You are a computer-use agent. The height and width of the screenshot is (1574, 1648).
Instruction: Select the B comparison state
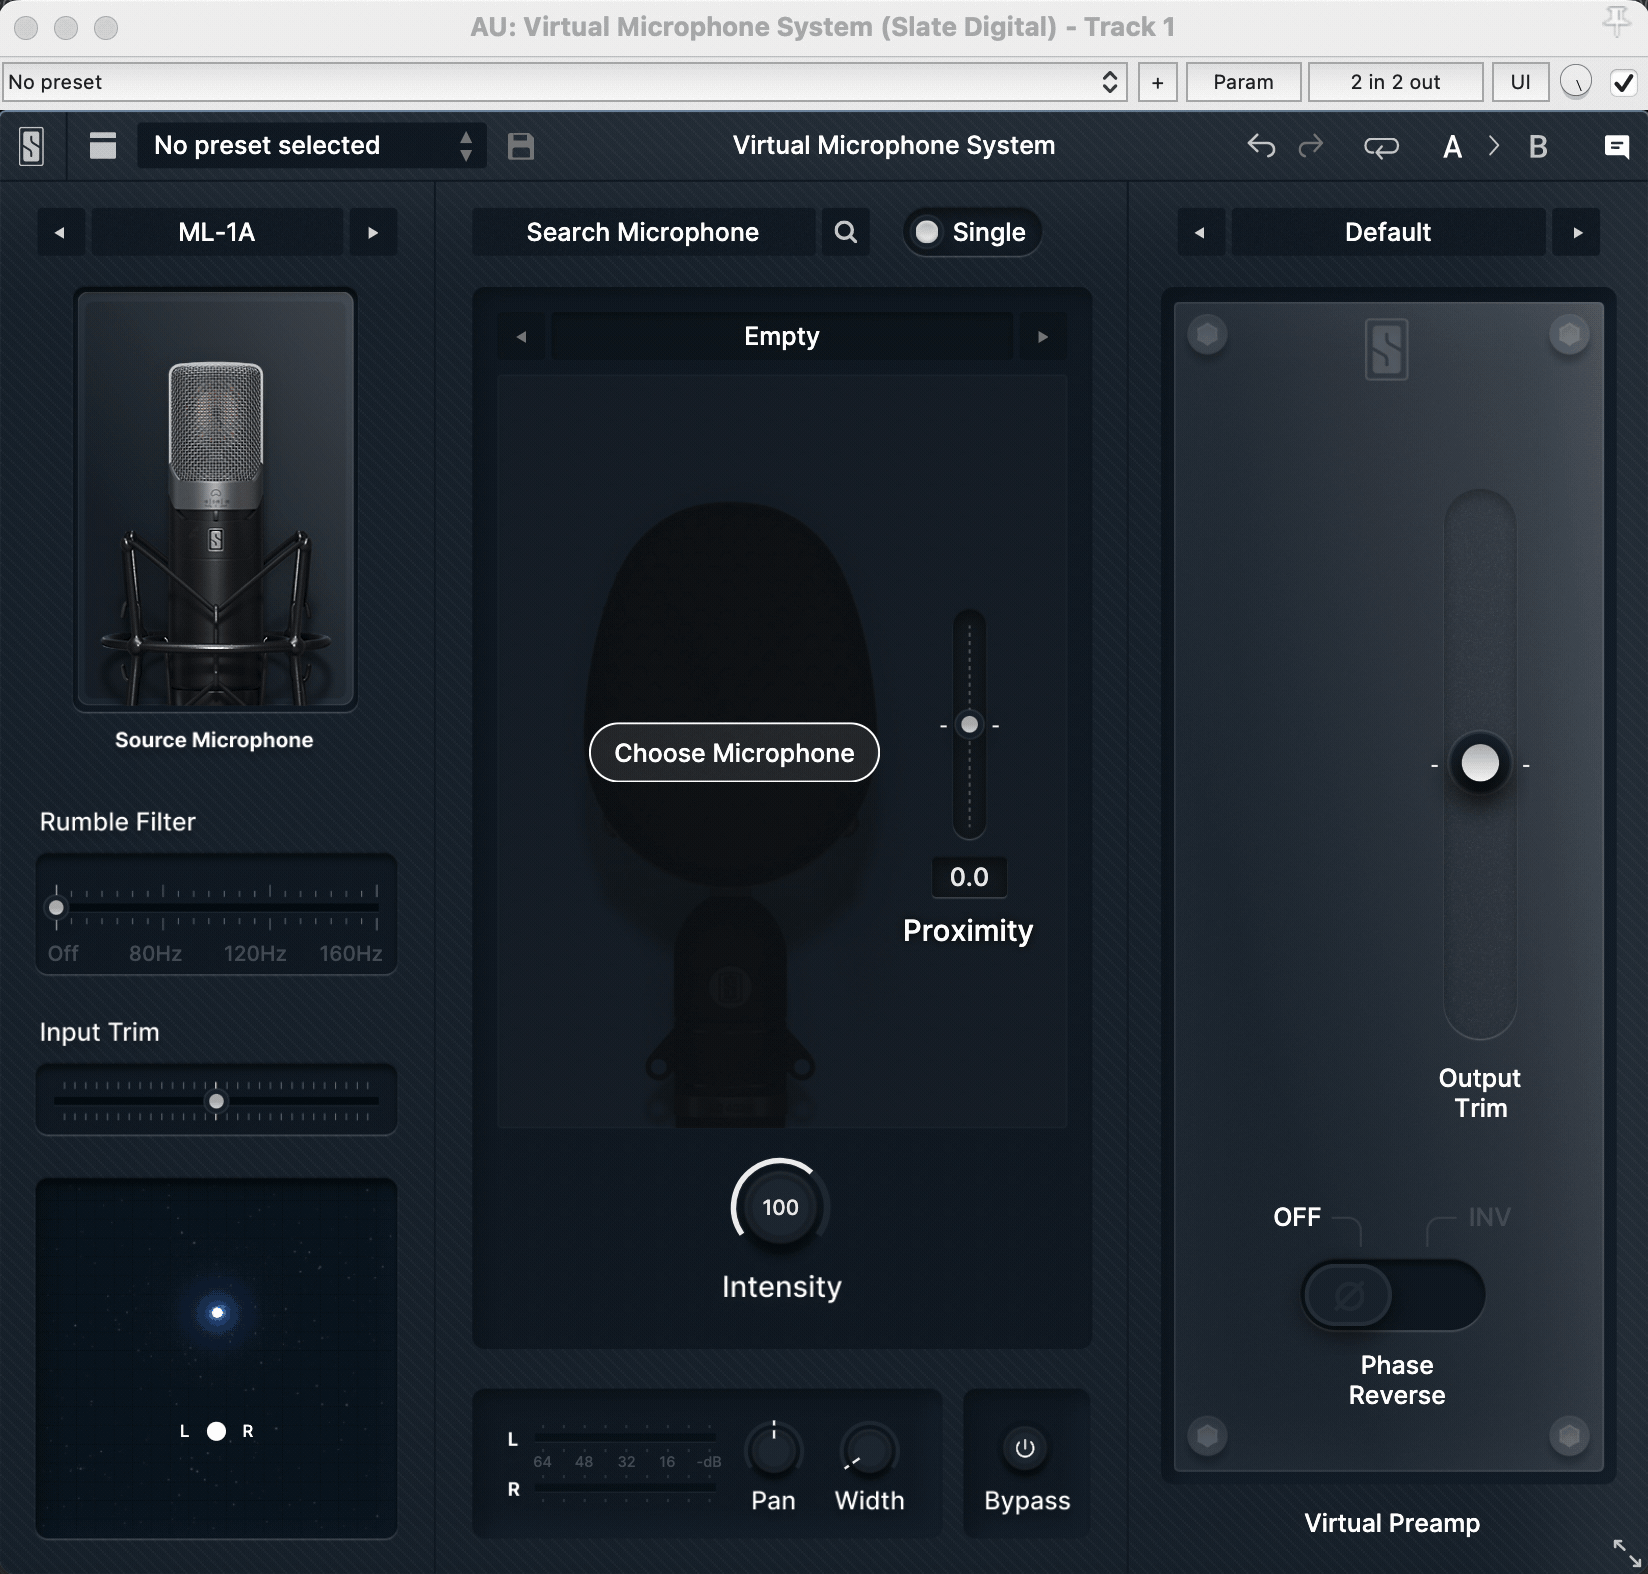coord(1538,147)
